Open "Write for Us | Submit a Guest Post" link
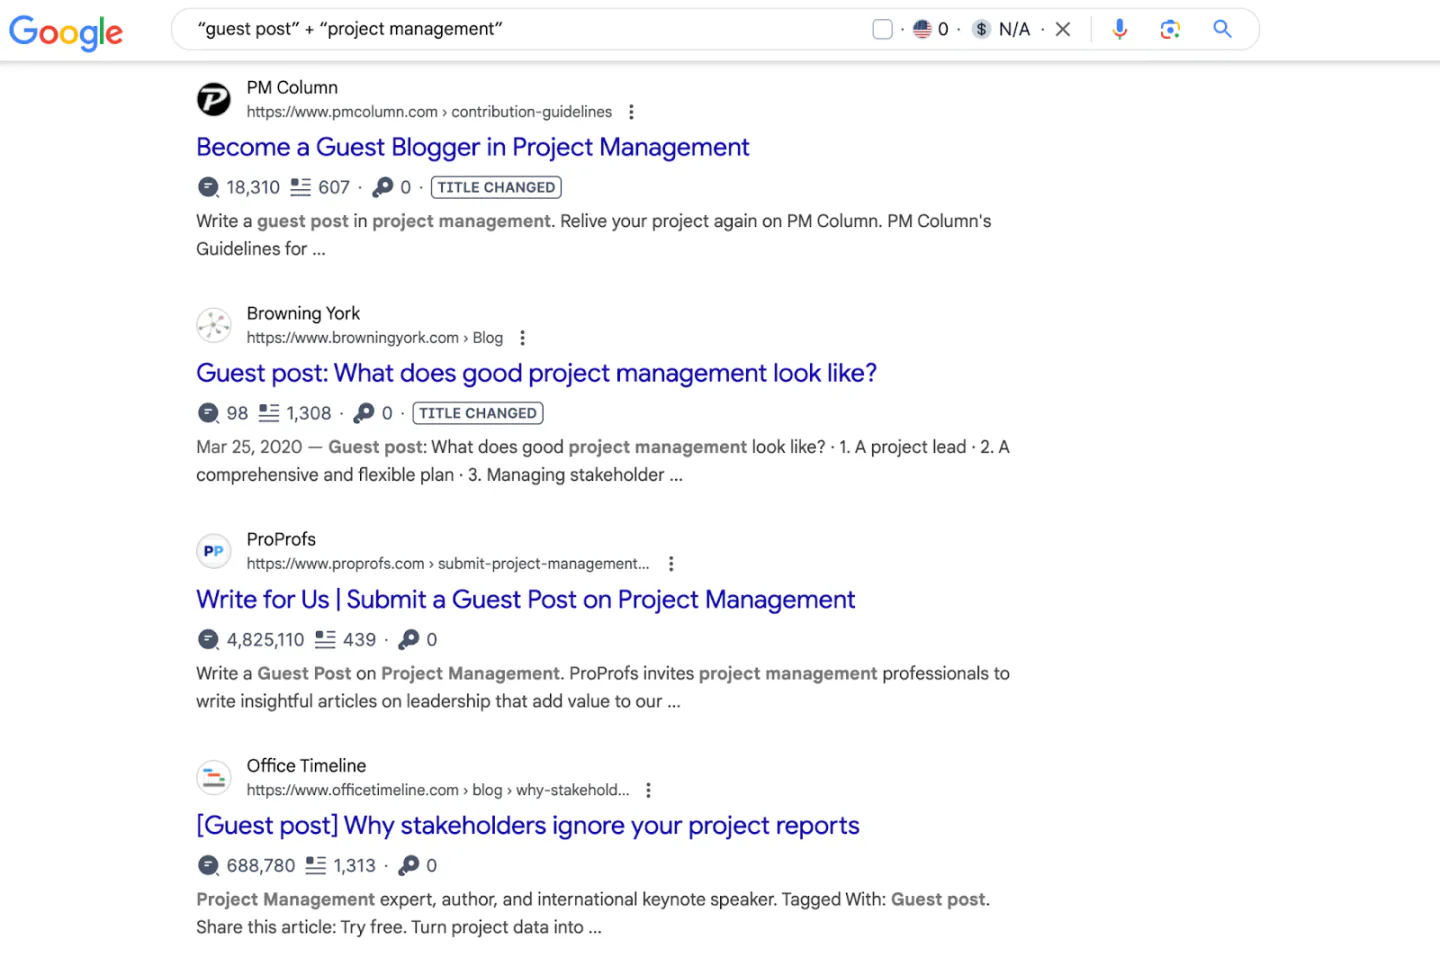1440x976 pixels. [526, 599]
